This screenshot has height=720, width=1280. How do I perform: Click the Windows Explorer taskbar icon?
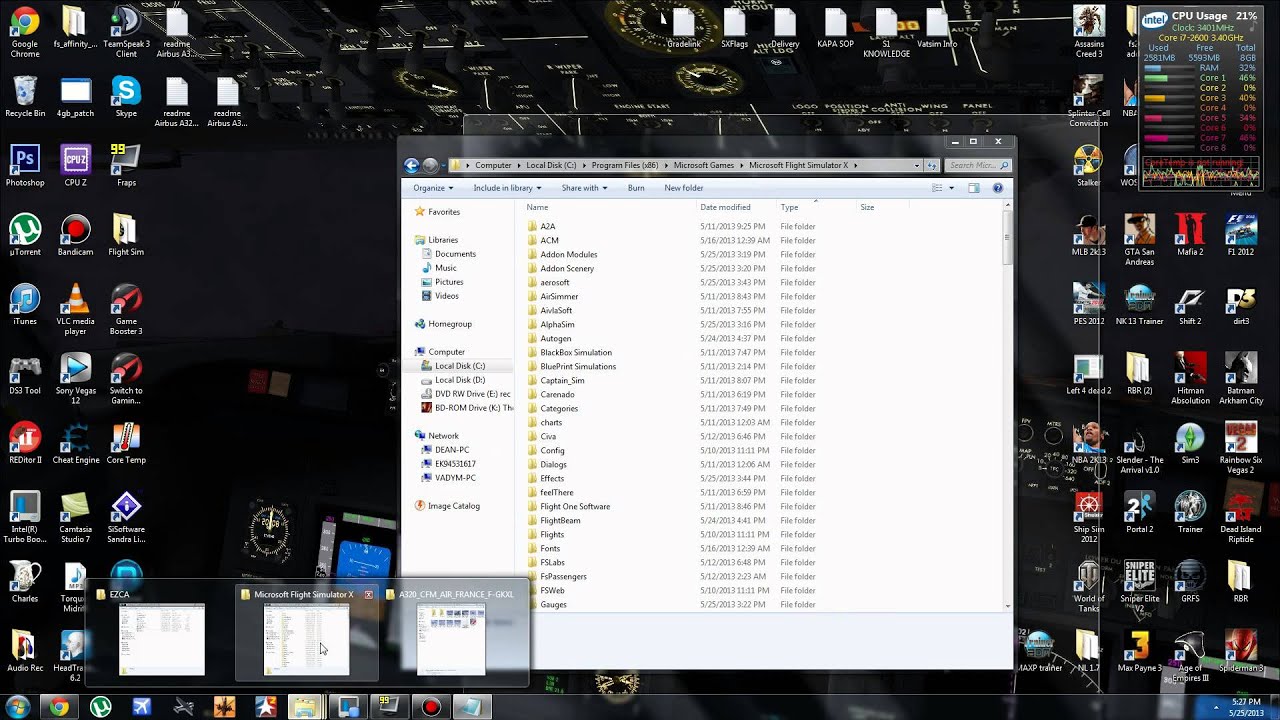[305, 707]
